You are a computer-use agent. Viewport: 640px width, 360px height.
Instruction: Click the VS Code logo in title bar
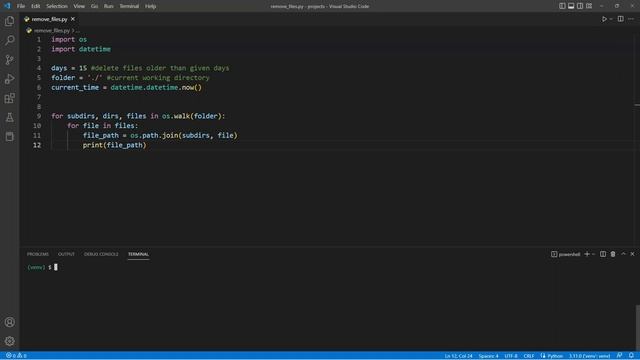tap(7, 6)
